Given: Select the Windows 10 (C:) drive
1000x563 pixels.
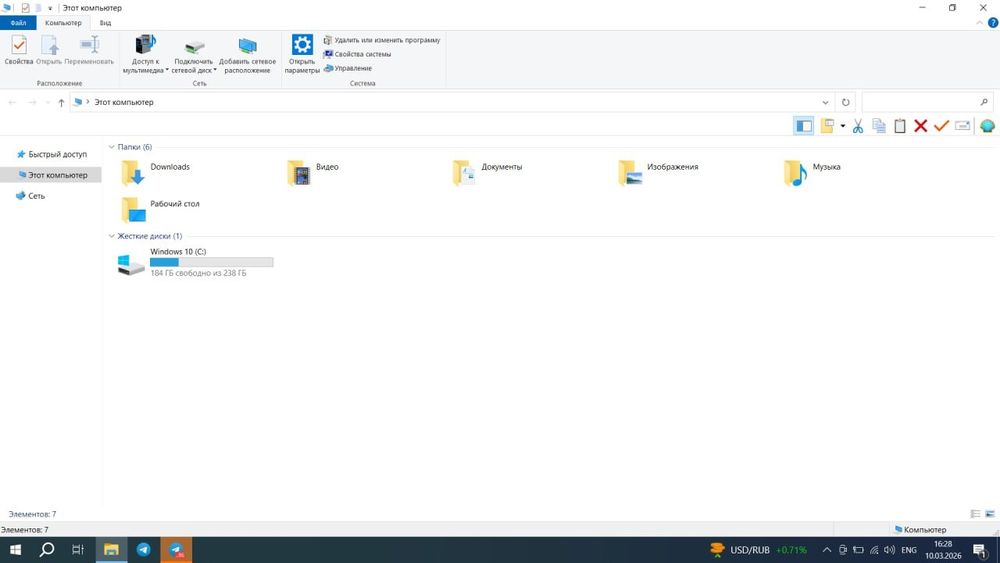Looking at the screenshot, I should tap(195, 262).
